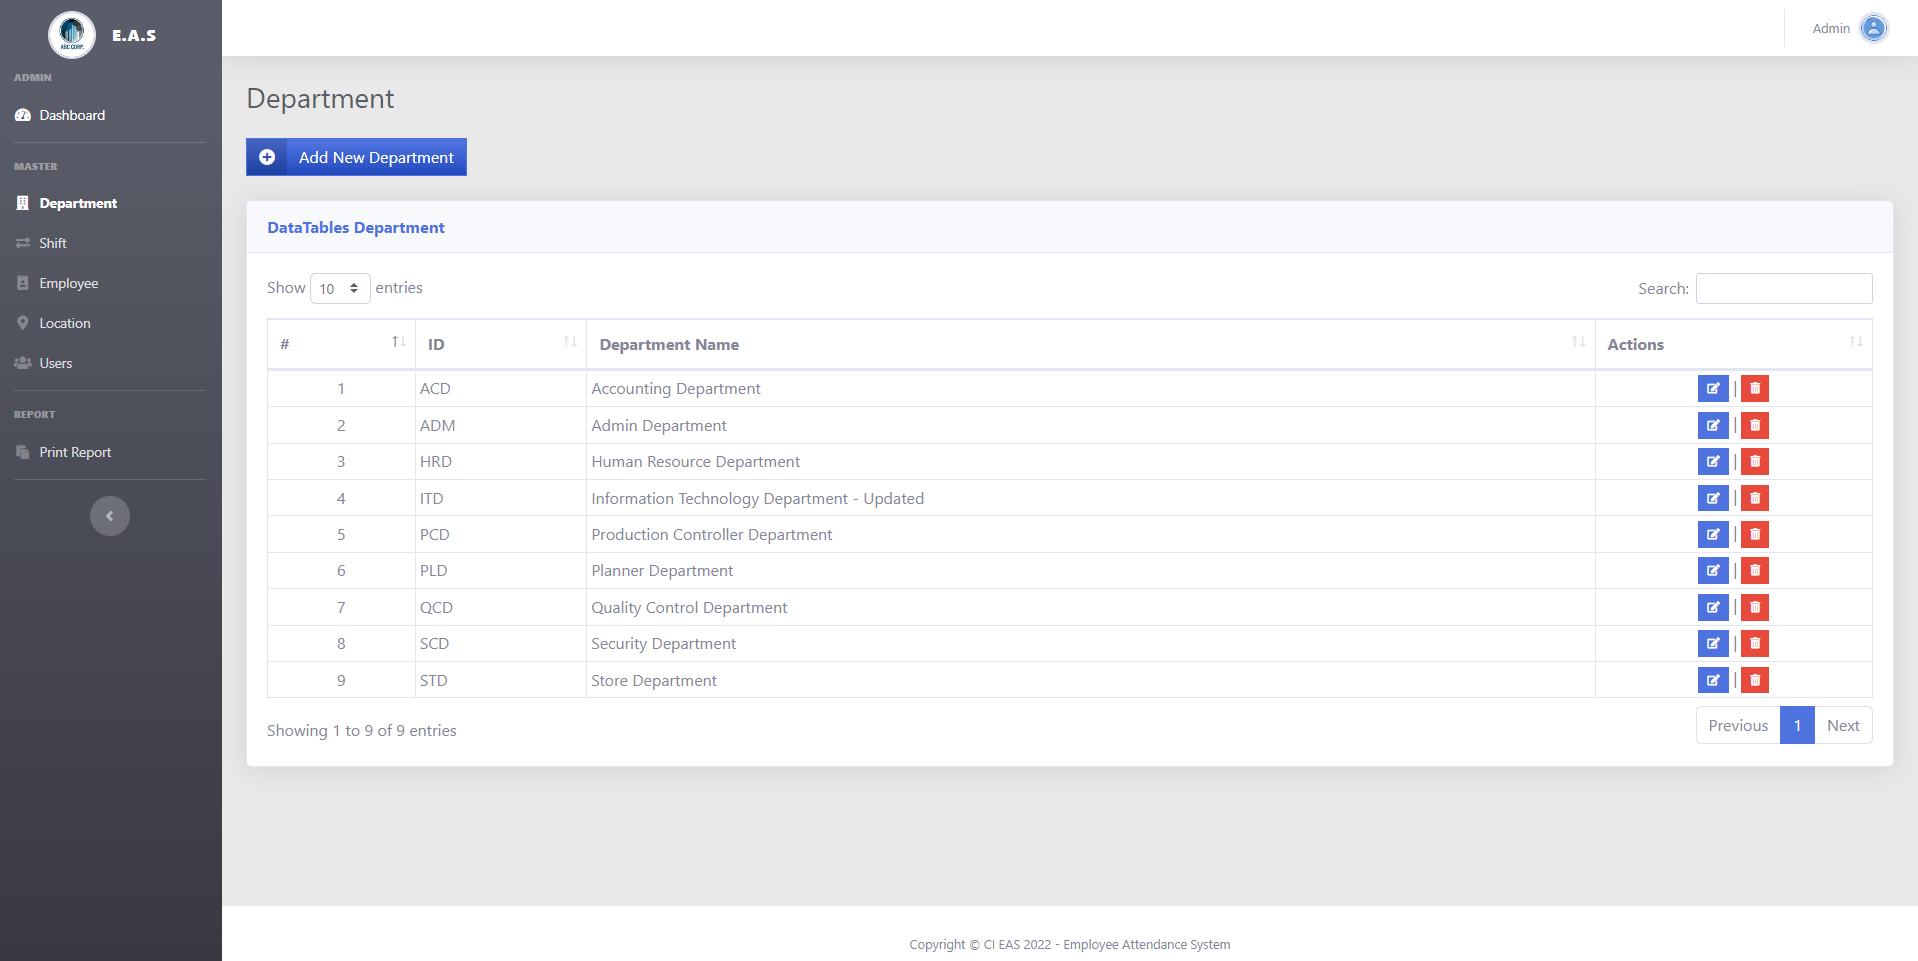
Task: Select page 1 in pagination
Action: [1797, 726]
